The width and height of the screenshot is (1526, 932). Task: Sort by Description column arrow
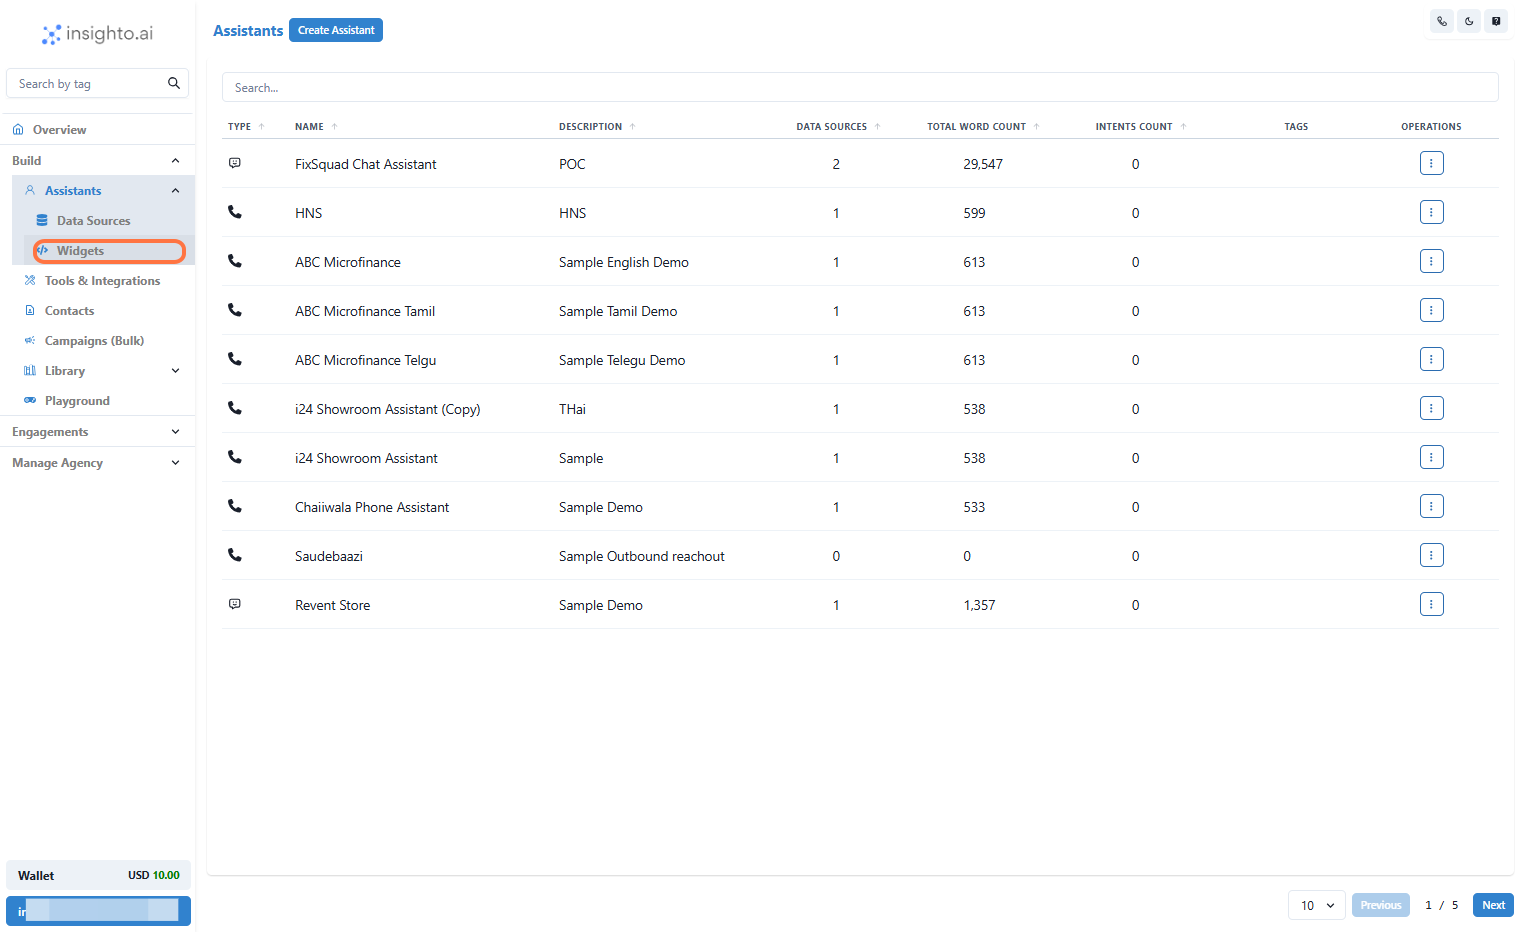pyautogui.click(x=633, y=127)
